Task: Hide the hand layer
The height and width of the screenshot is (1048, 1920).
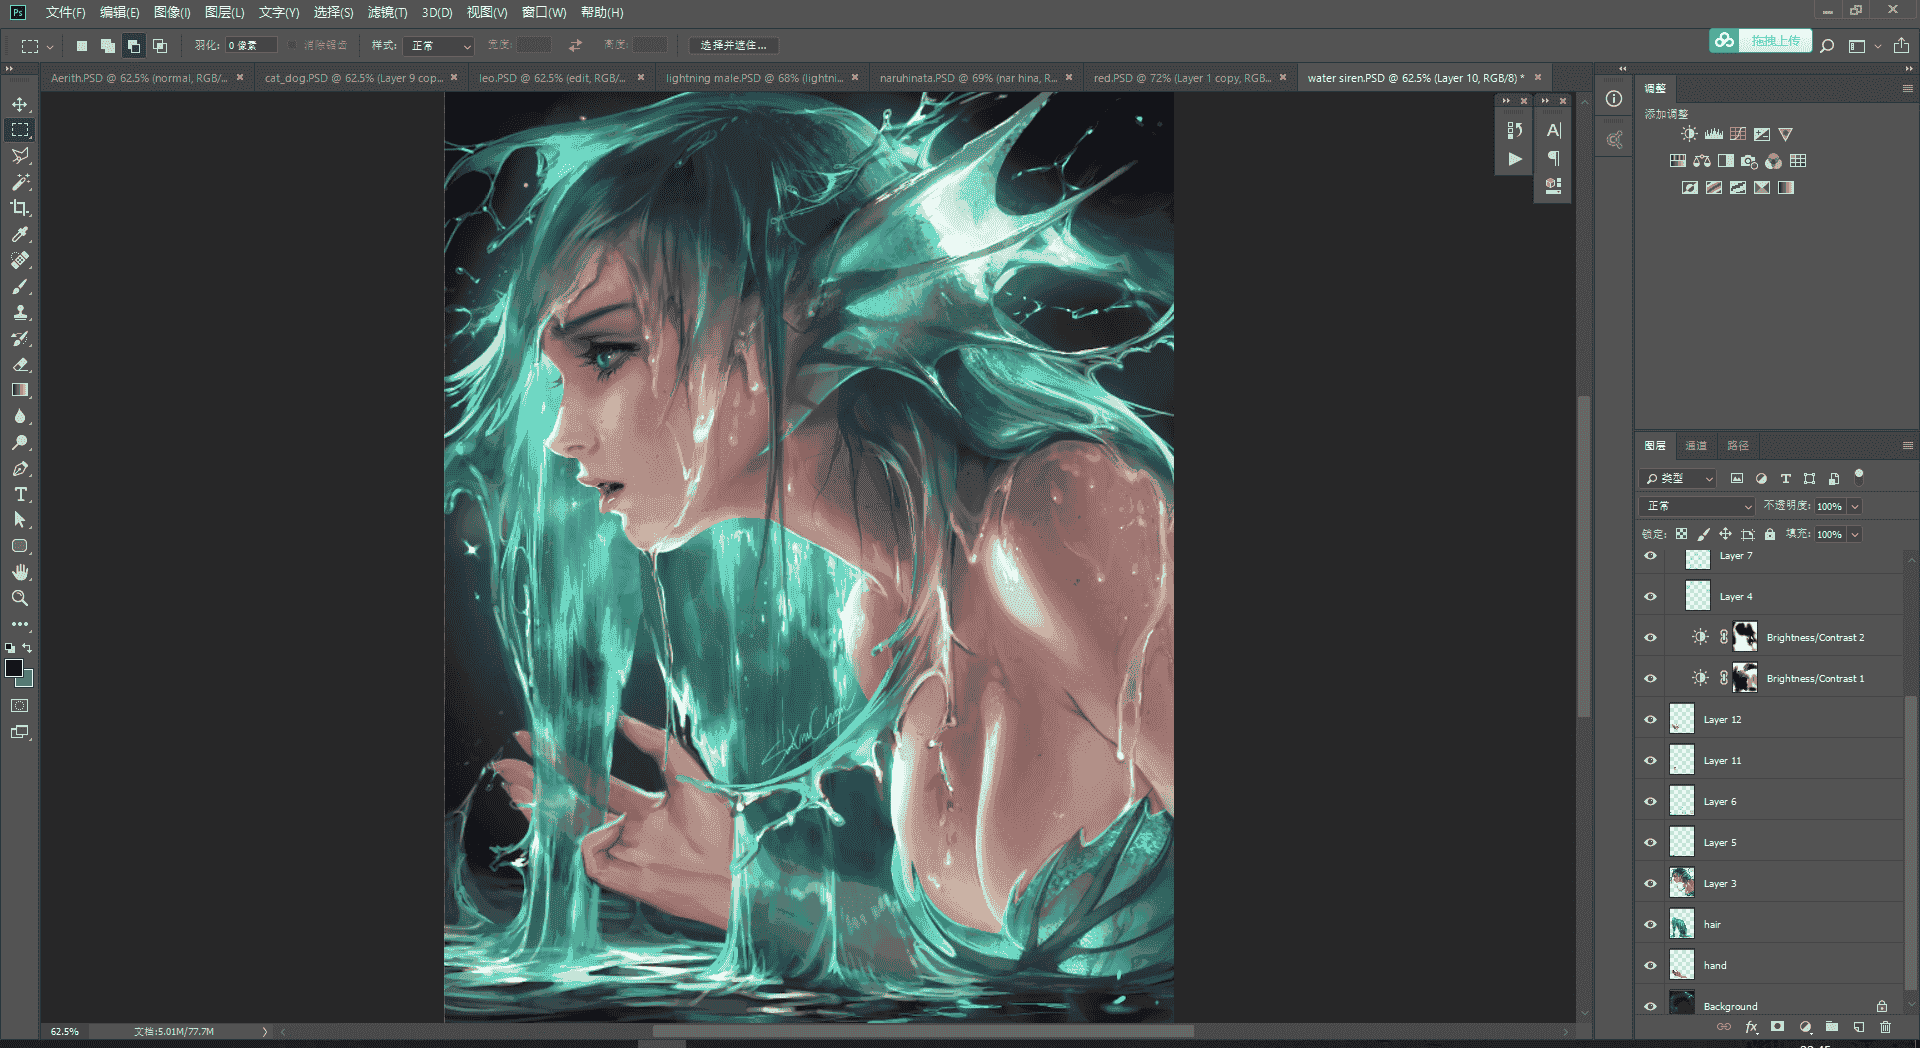Action: [x=1650, y=965]
